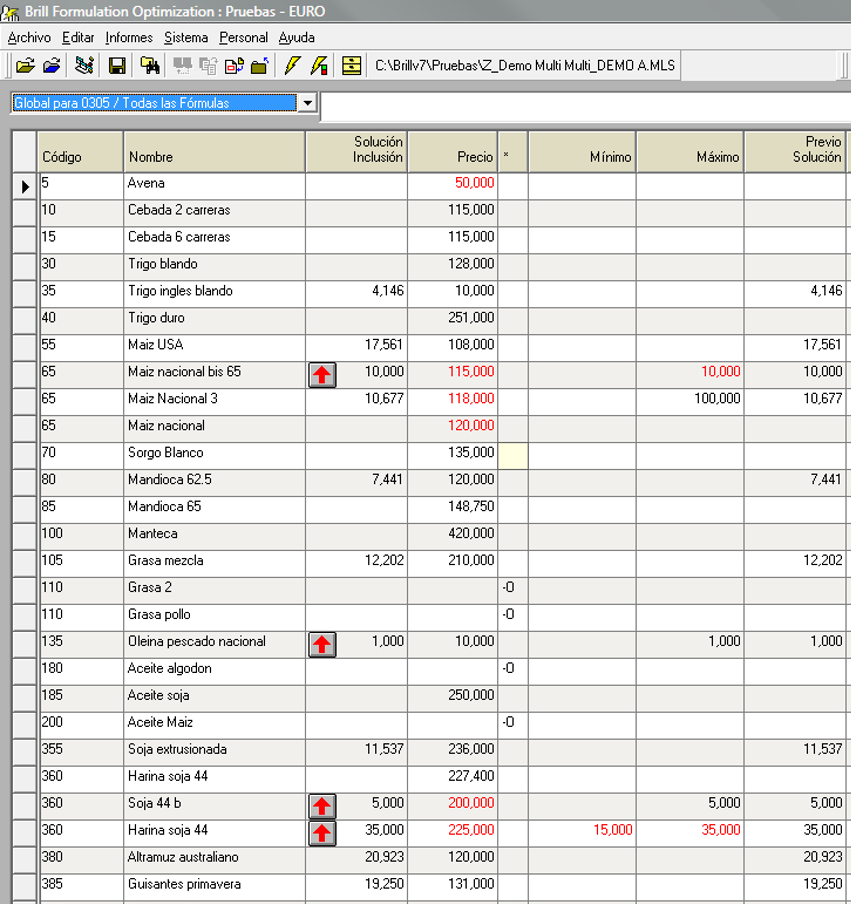Open the Editar menu
The width and height of the screenshot is (851, 904).
pyautogui.click(x=78, y=37)
